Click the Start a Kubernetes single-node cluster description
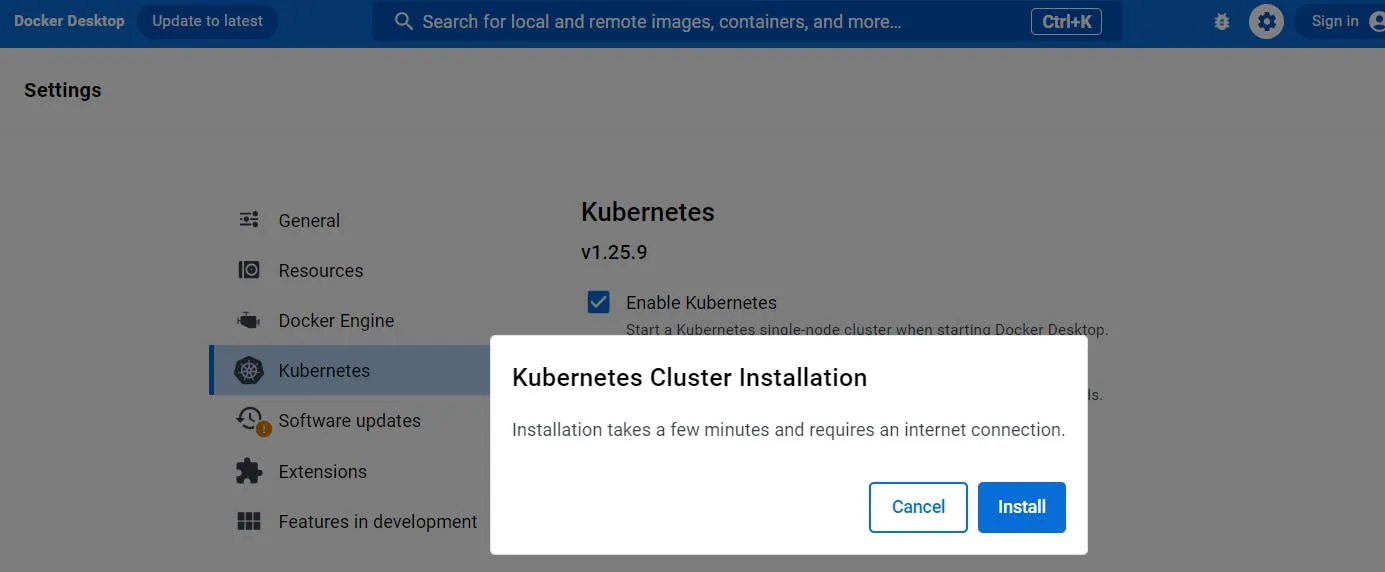 click(x=867, y=329)
